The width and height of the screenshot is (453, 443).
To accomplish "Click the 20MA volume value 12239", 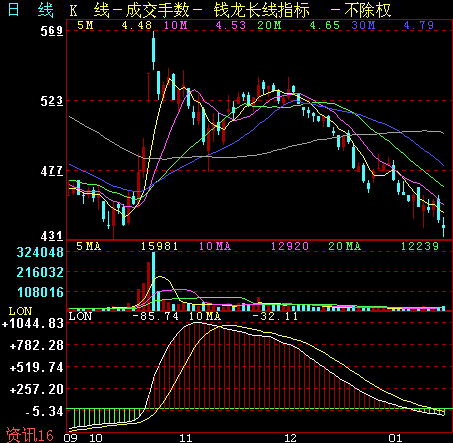I will (x=420, y=246).
